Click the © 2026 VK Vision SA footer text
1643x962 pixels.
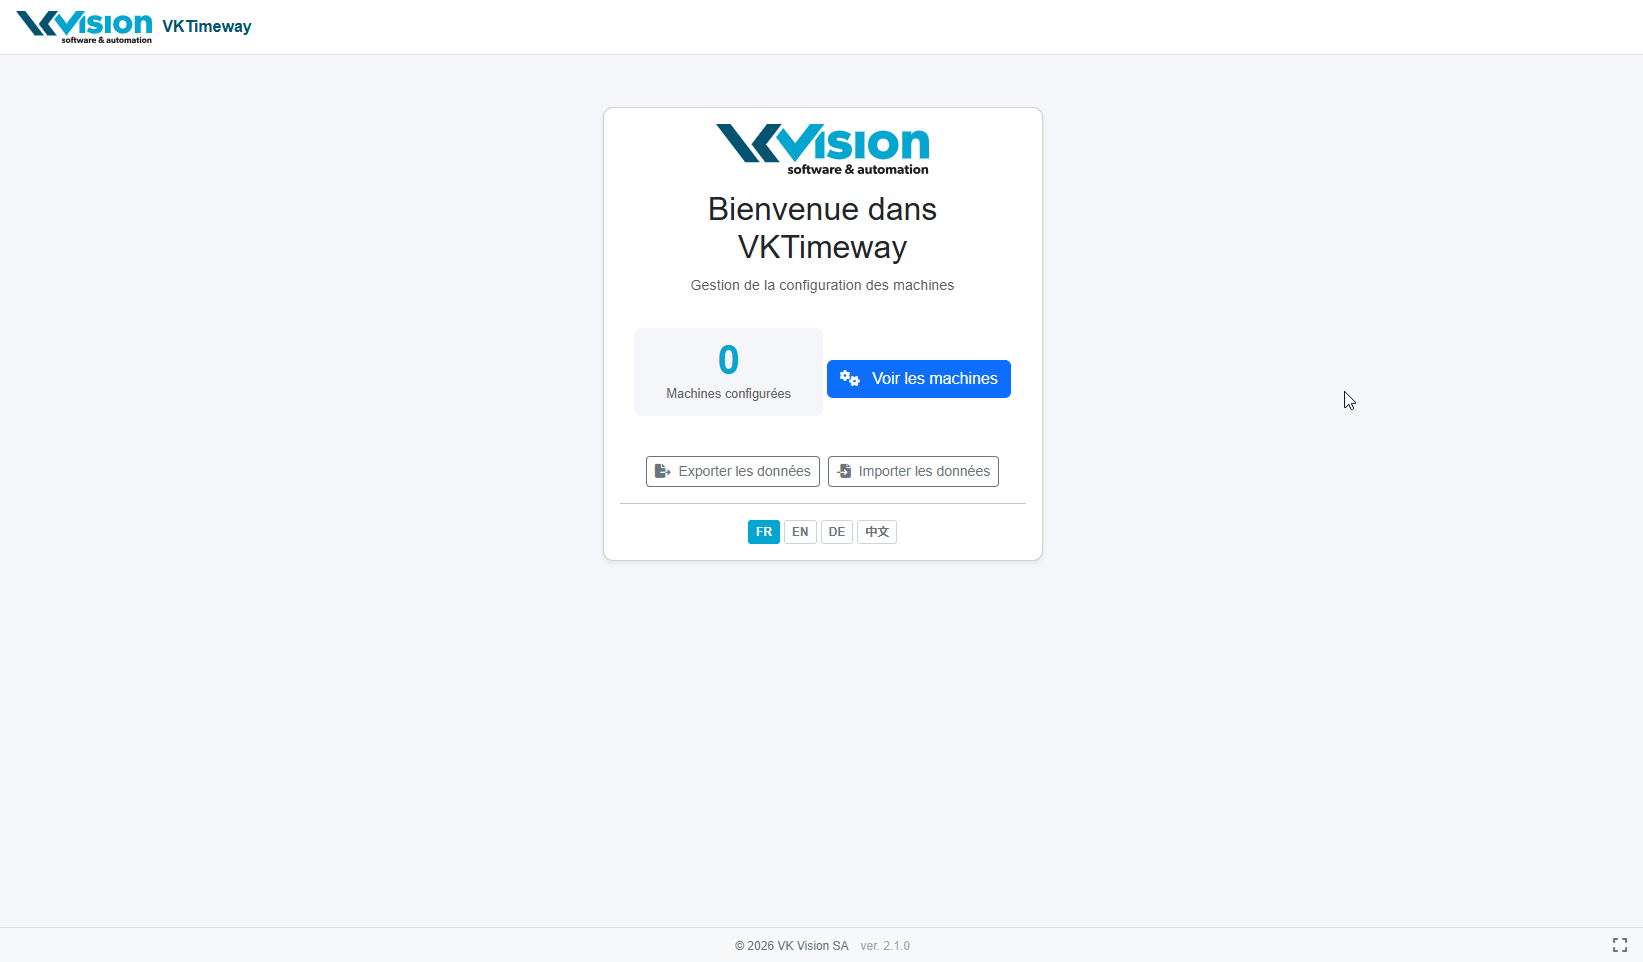coord(792,946)
